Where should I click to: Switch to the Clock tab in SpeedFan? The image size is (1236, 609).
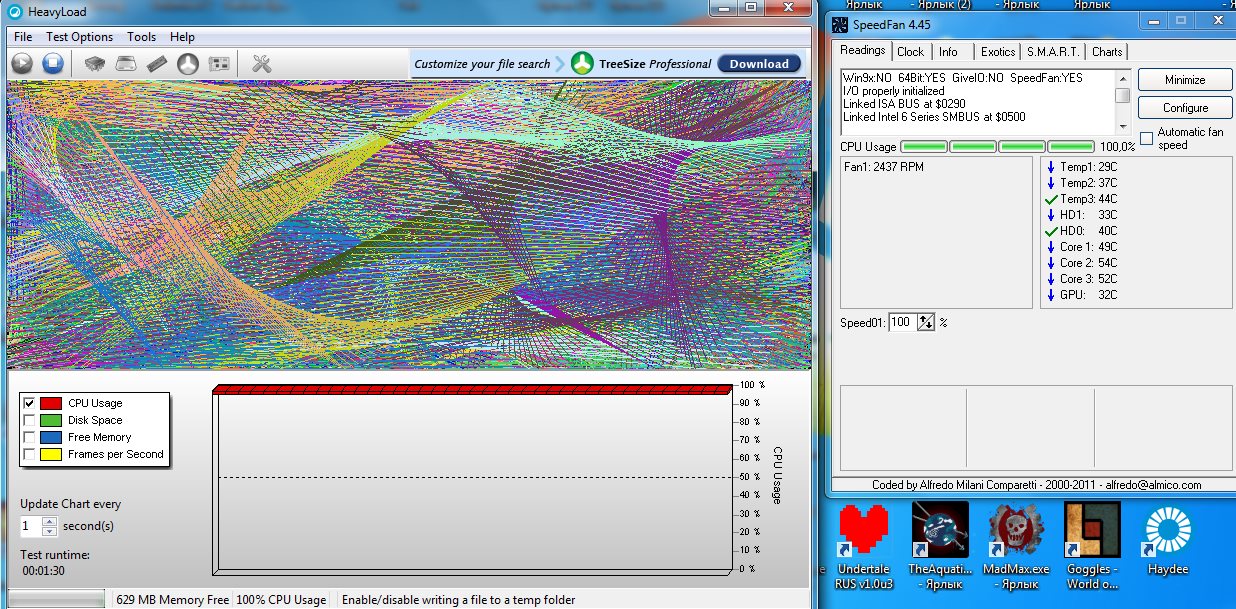click(910, 52)
